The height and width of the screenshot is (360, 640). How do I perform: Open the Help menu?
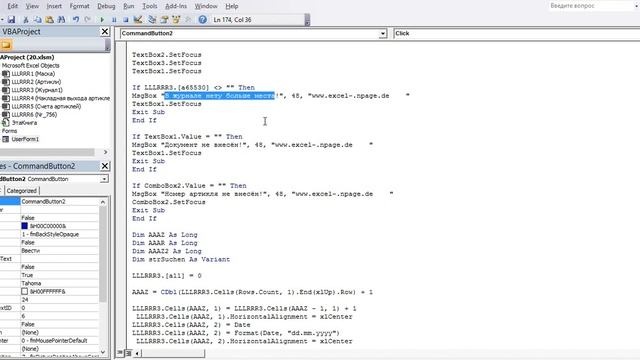pyautogui.click(x=232, y=6)
